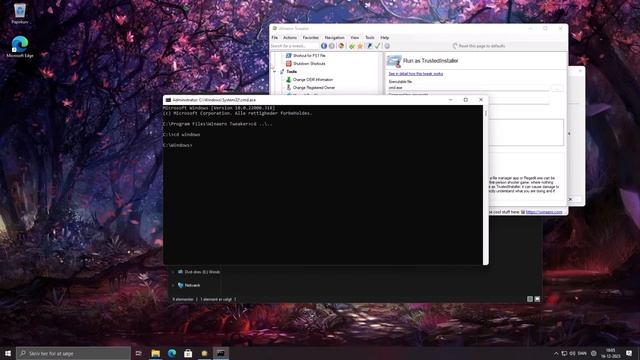This screenshot has height=360, width=640.
Task: Collapse the Tools tree category
Action: 274,71
